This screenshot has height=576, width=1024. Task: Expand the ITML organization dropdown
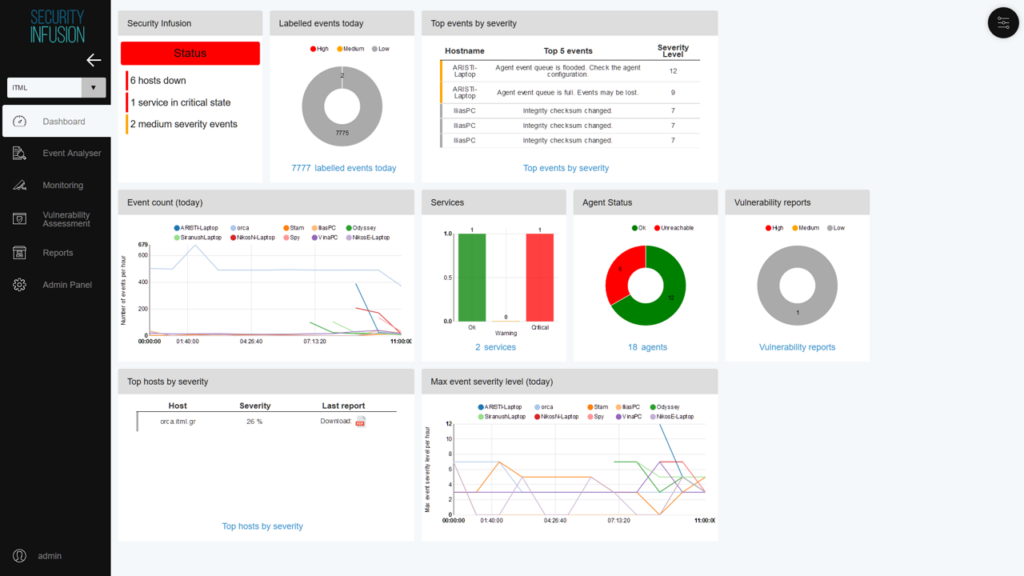point(93,88)
